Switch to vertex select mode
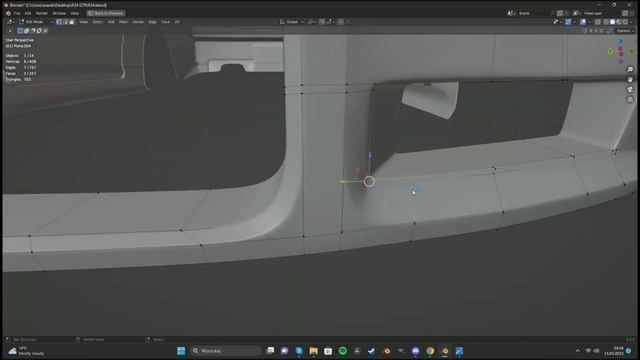The height and width of the screenshot is (360, 640). pos(59,22)
